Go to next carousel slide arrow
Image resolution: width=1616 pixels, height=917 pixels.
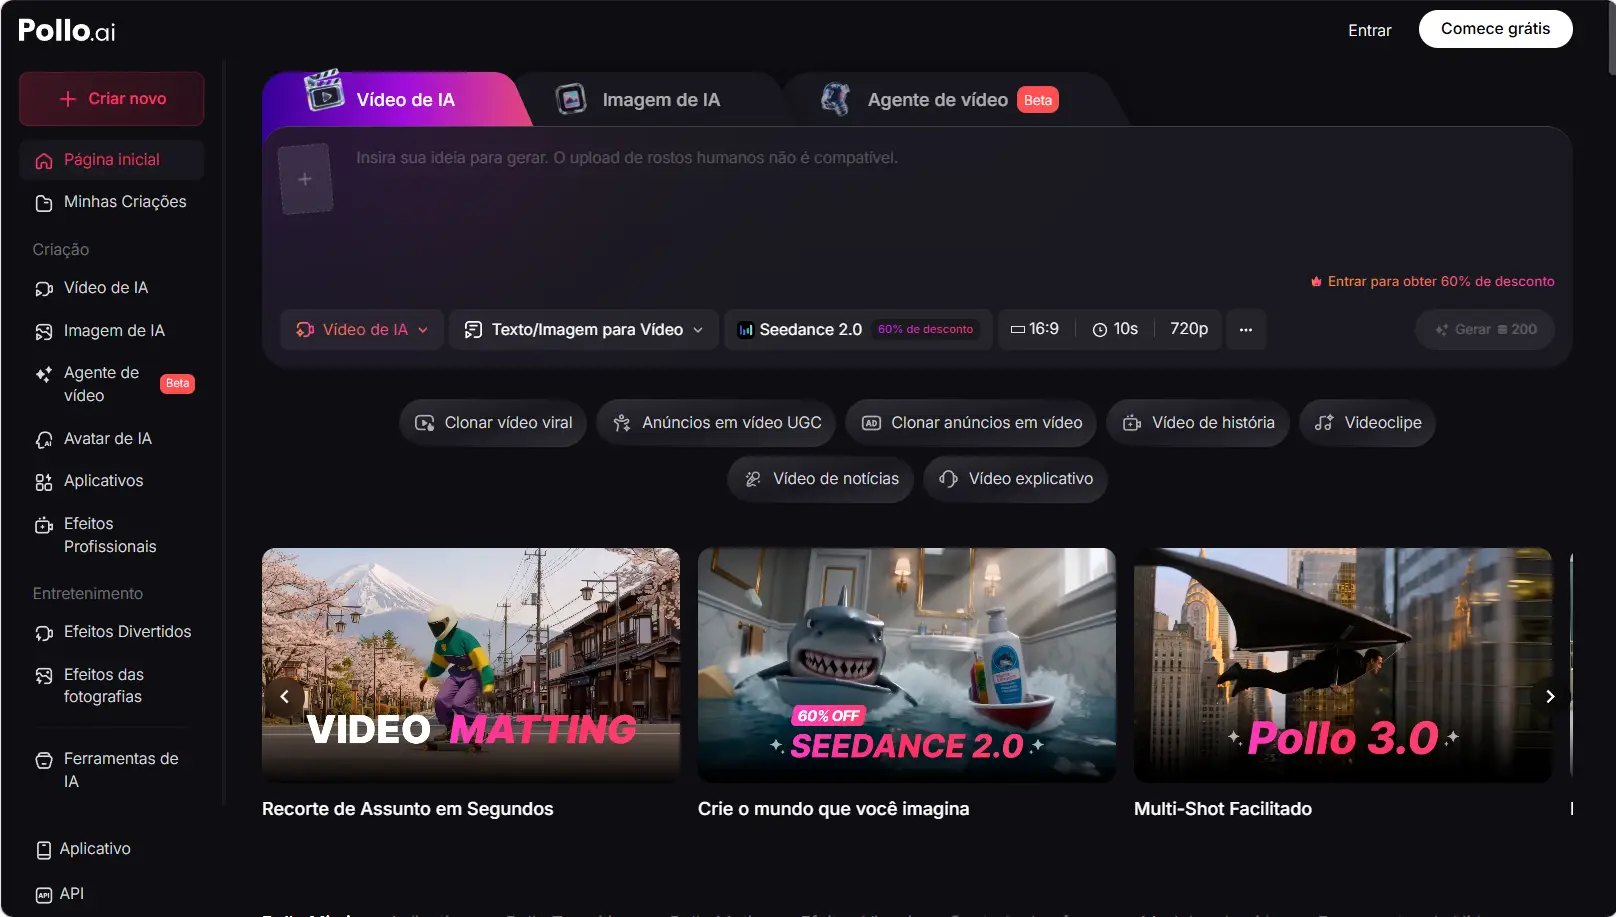click(x=1550, y=696)
